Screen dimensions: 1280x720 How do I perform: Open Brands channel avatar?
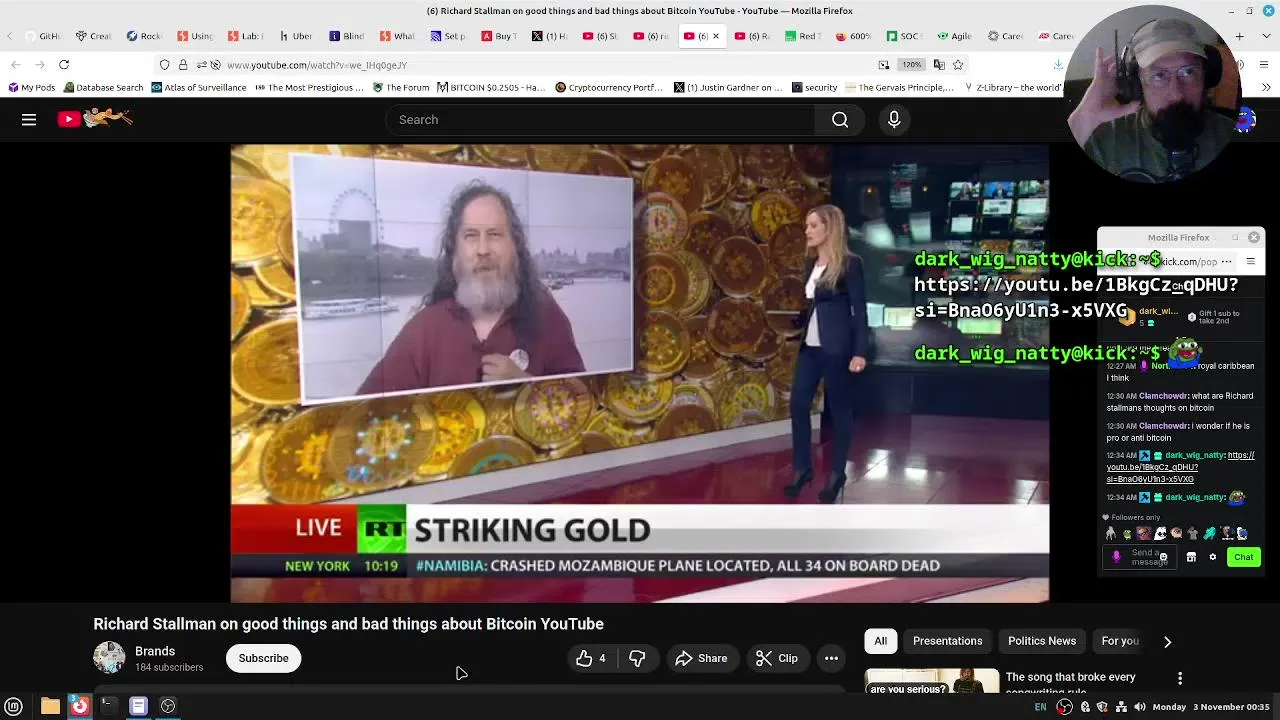pos(109,657)
